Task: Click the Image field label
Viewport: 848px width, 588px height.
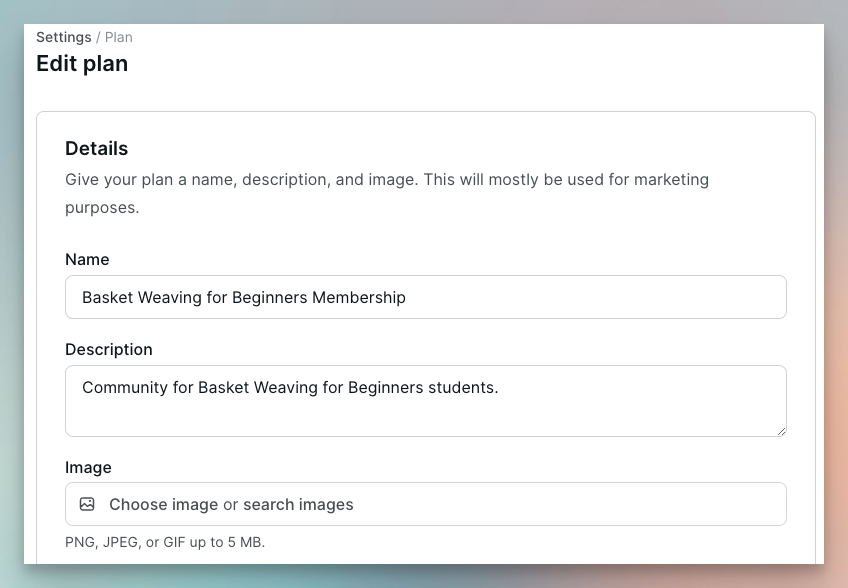Action: 88,467
